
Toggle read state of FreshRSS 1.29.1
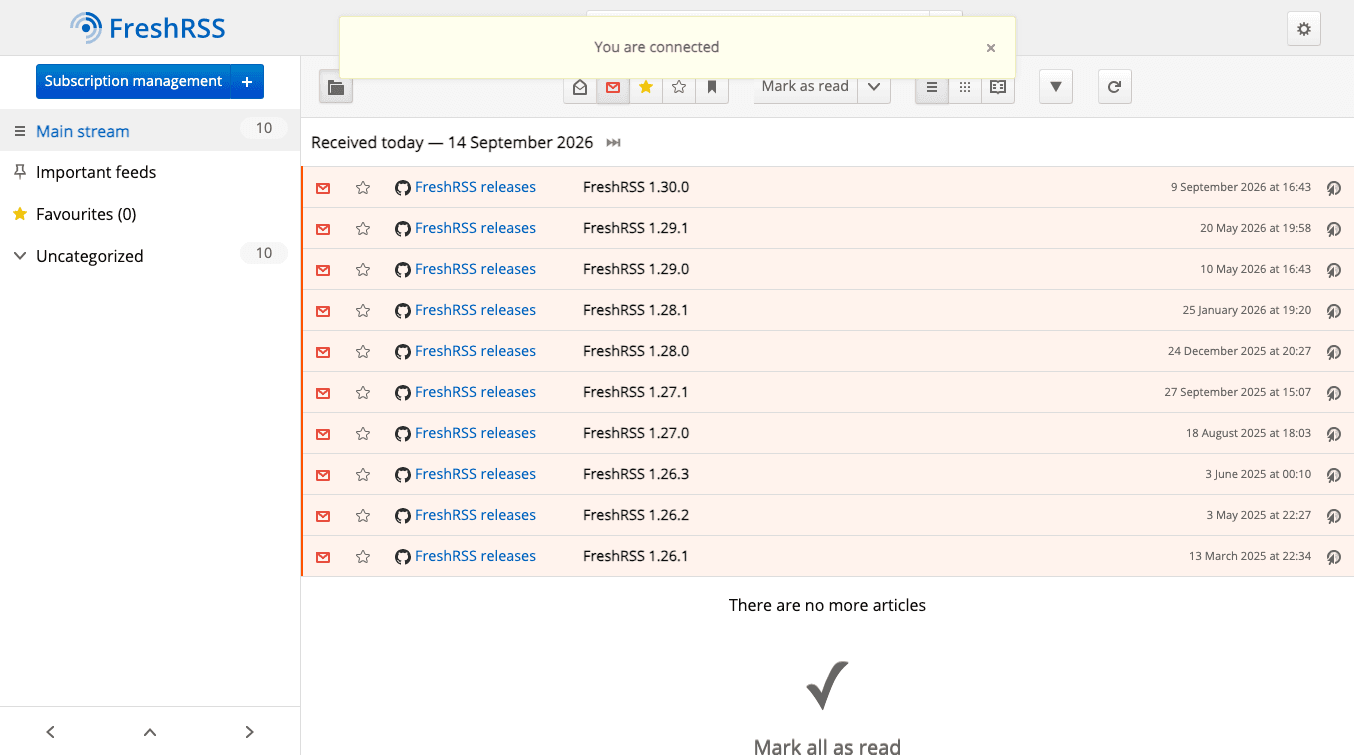(323, 229)
